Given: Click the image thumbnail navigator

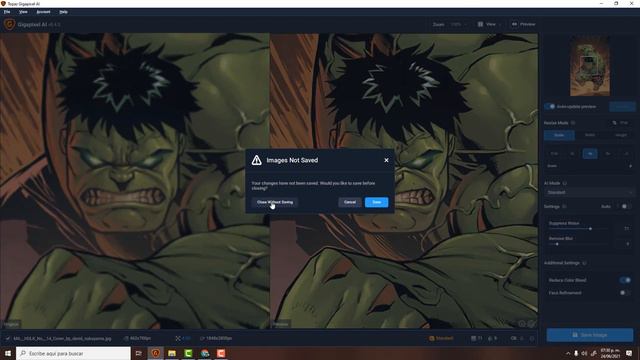Looking at the screenshot, I should (590, 66).
